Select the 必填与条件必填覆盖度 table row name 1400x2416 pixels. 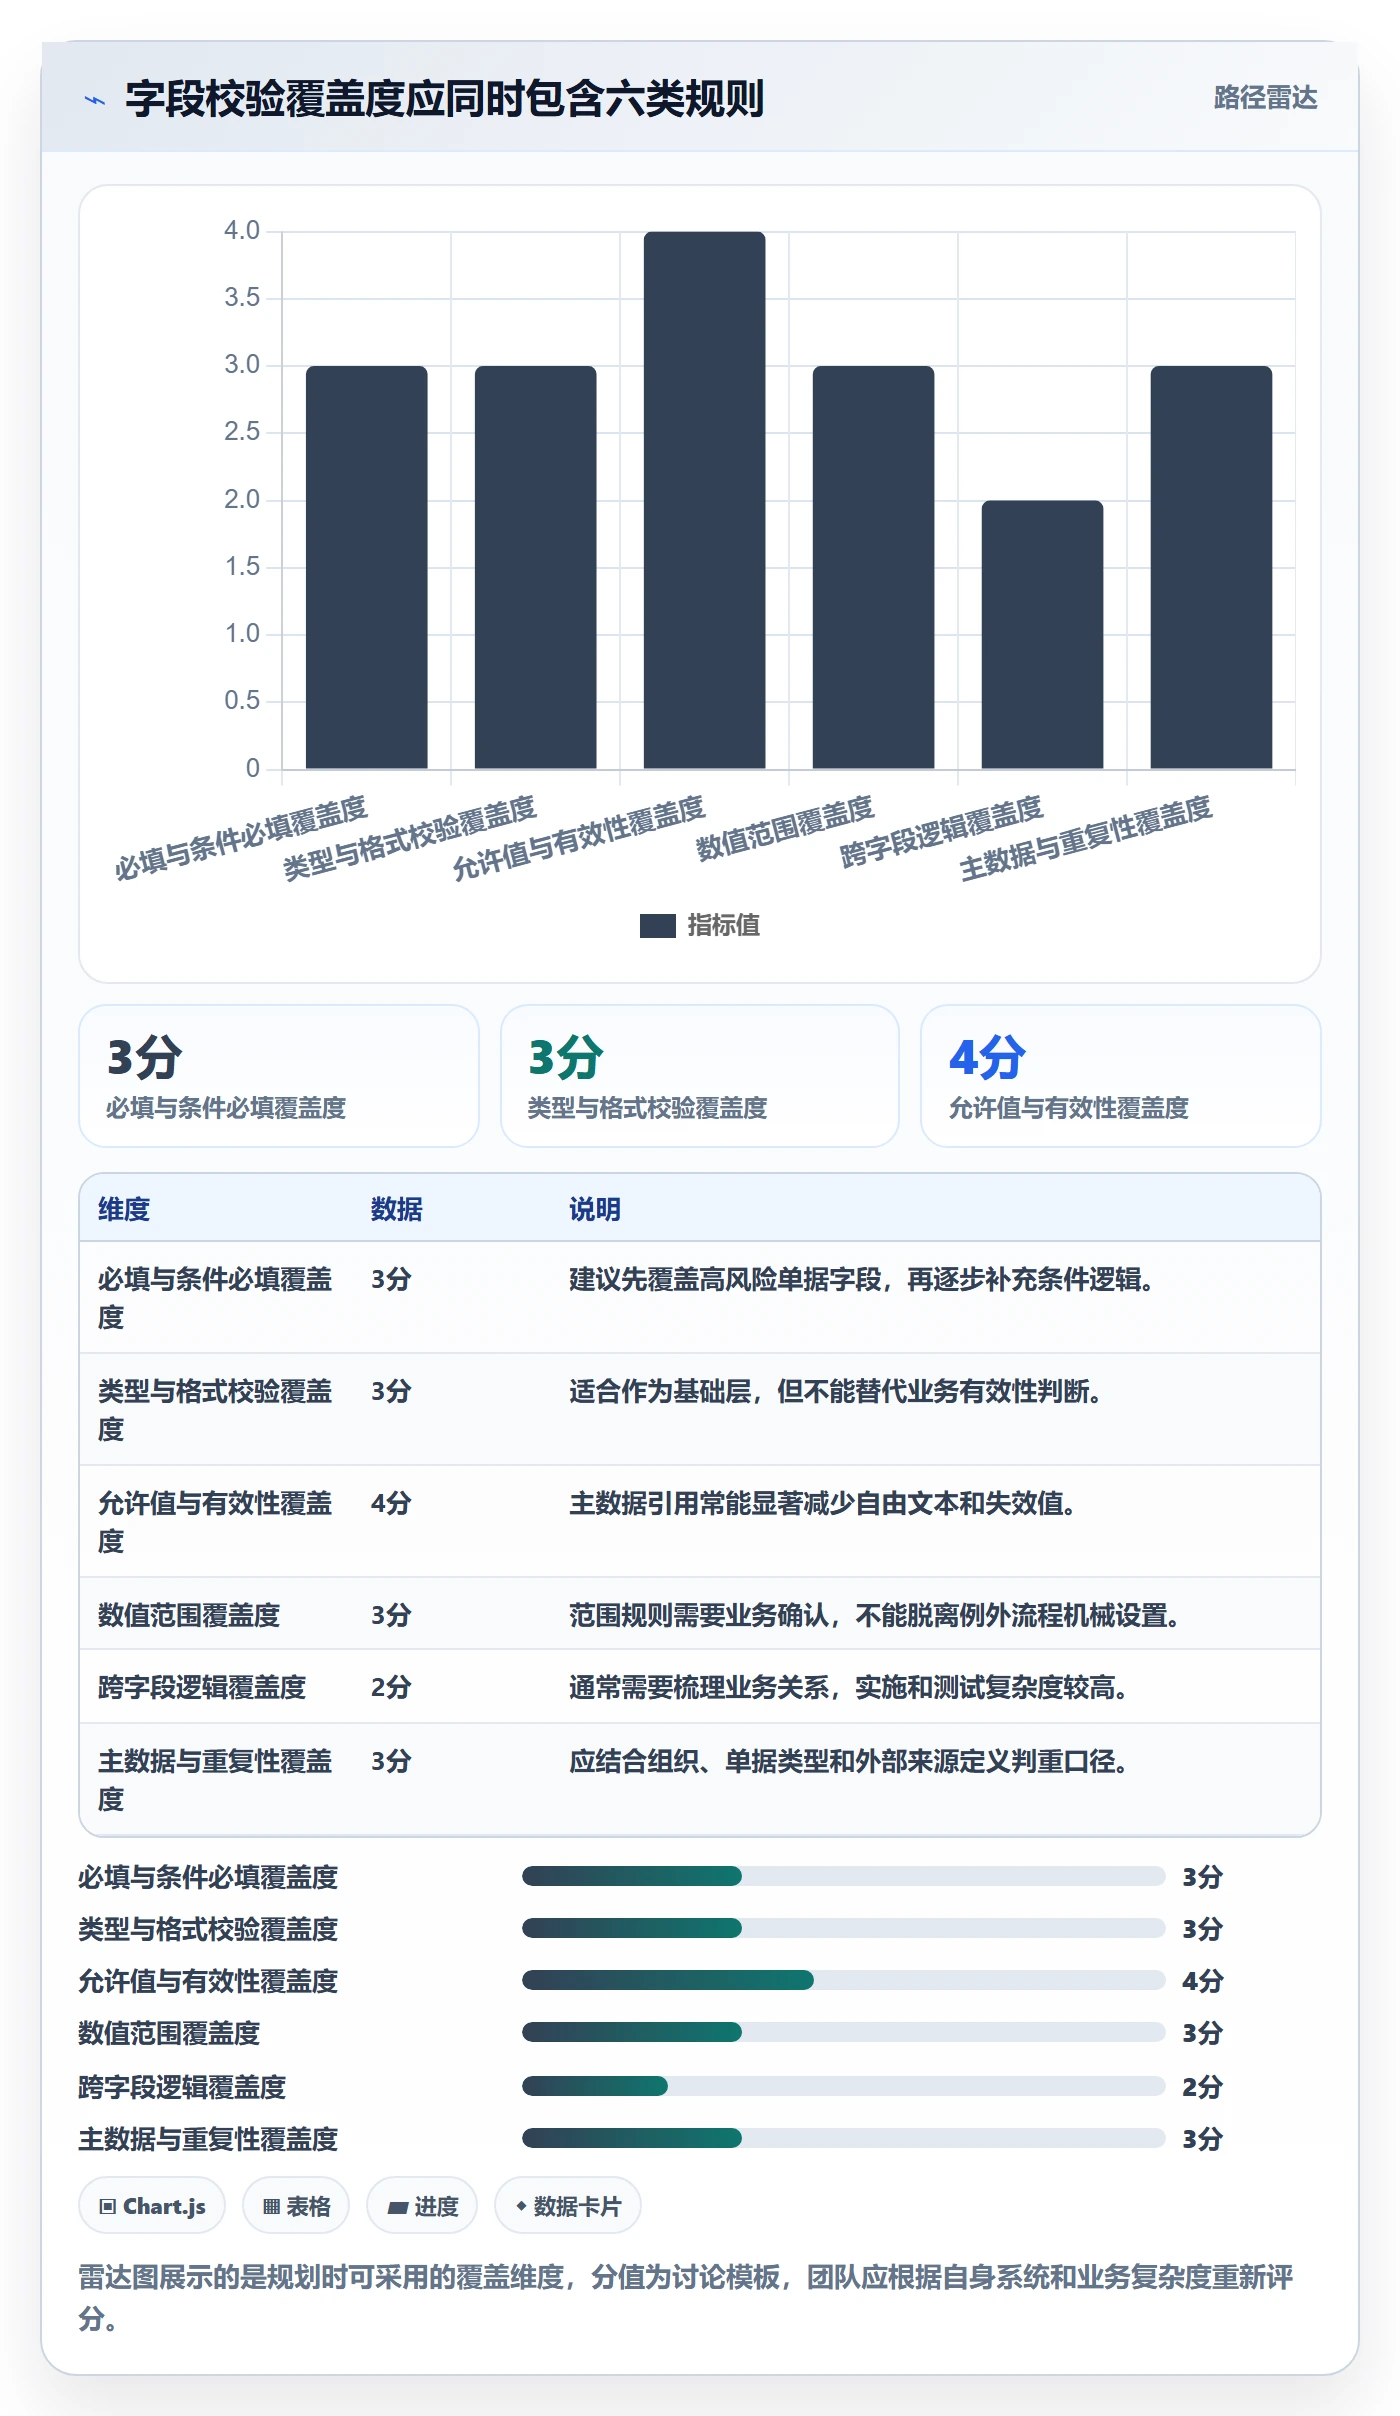tap(215, 1298)
